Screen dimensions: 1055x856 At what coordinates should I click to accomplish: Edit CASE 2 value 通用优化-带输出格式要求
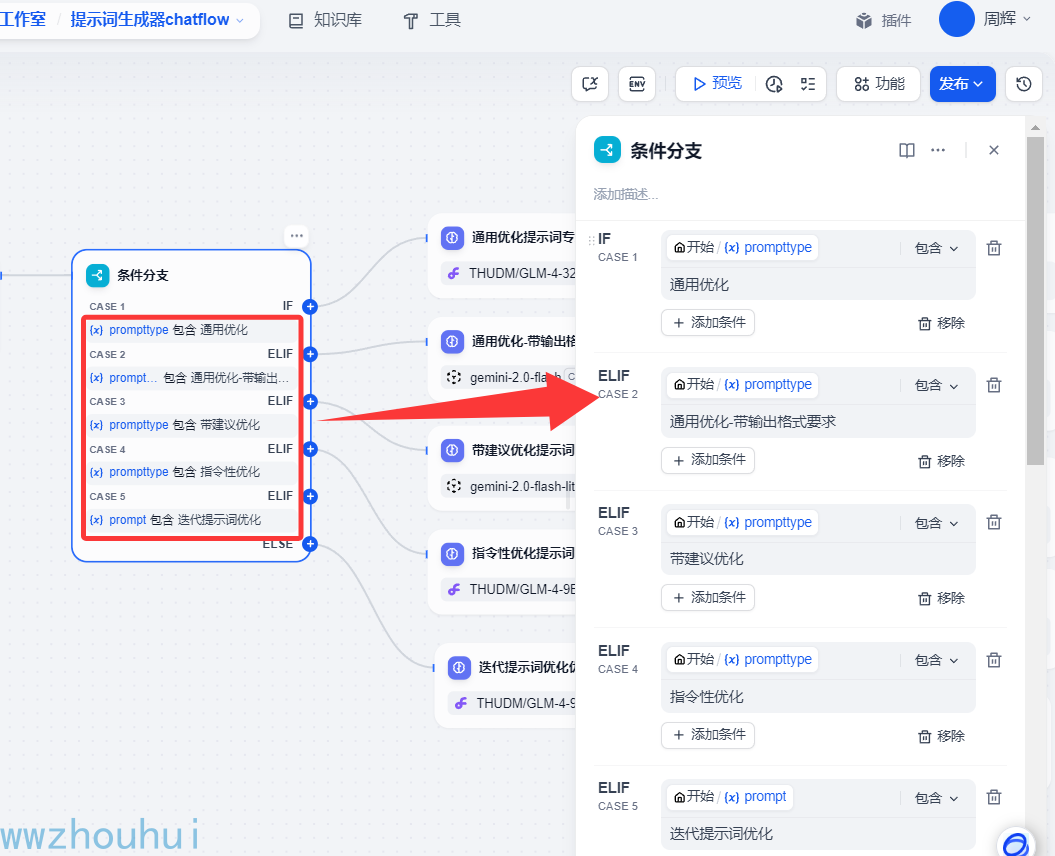coord(818,422)
